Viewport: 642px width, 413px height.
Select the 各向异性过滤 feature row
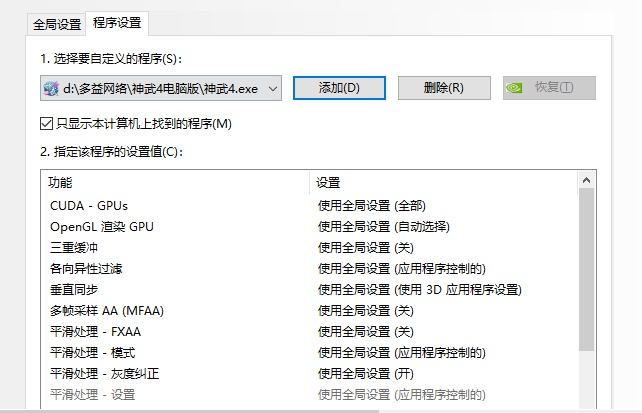point(309,269)
